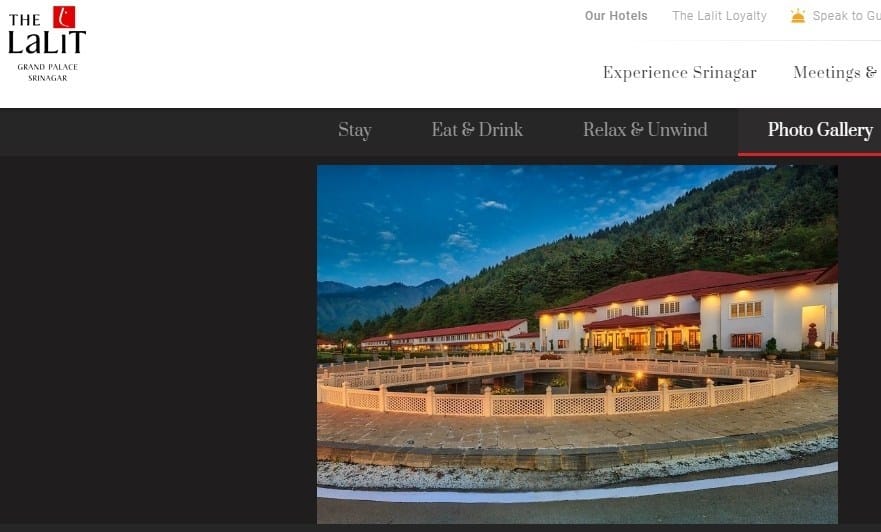The height and width of the screenshot is (532, 881).
Task: Click the Speak to Guest text link
Action: tap(846, 16)
